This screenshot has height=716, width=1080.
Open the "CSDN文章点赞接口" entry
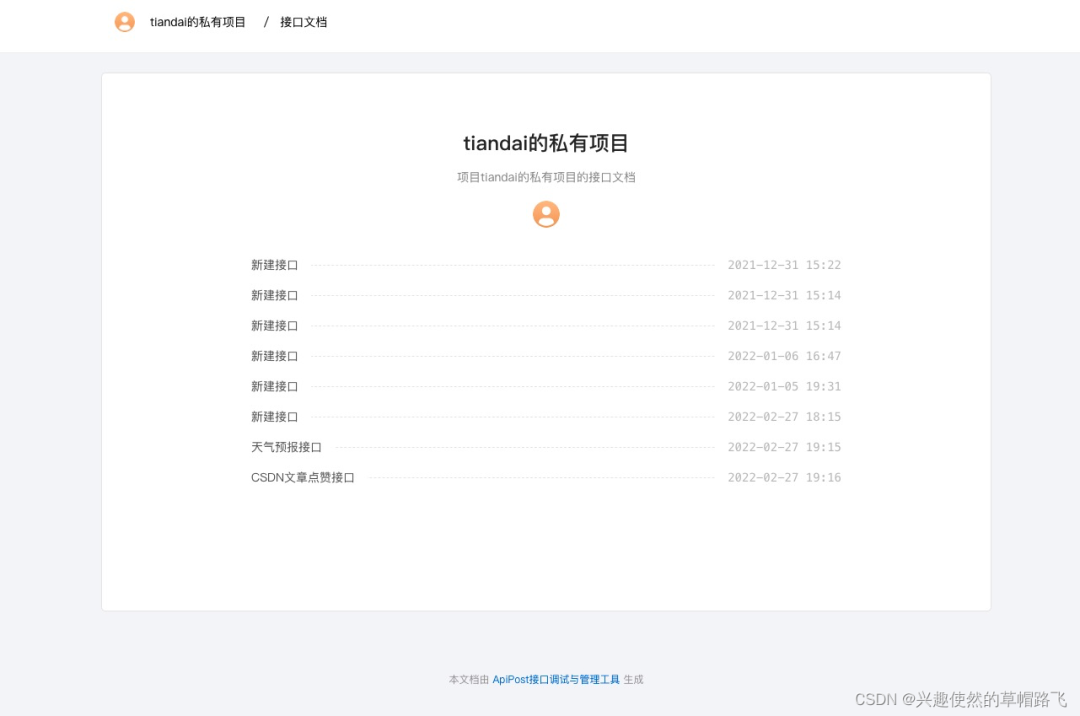coord(302,477)
